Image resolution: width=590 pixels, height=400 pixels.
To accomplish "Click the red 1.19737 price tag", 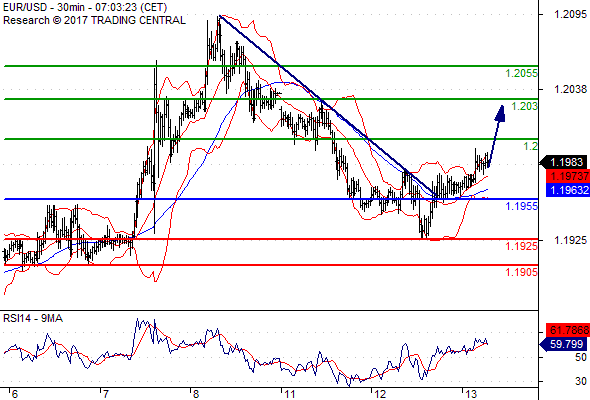I will (567, 176).
